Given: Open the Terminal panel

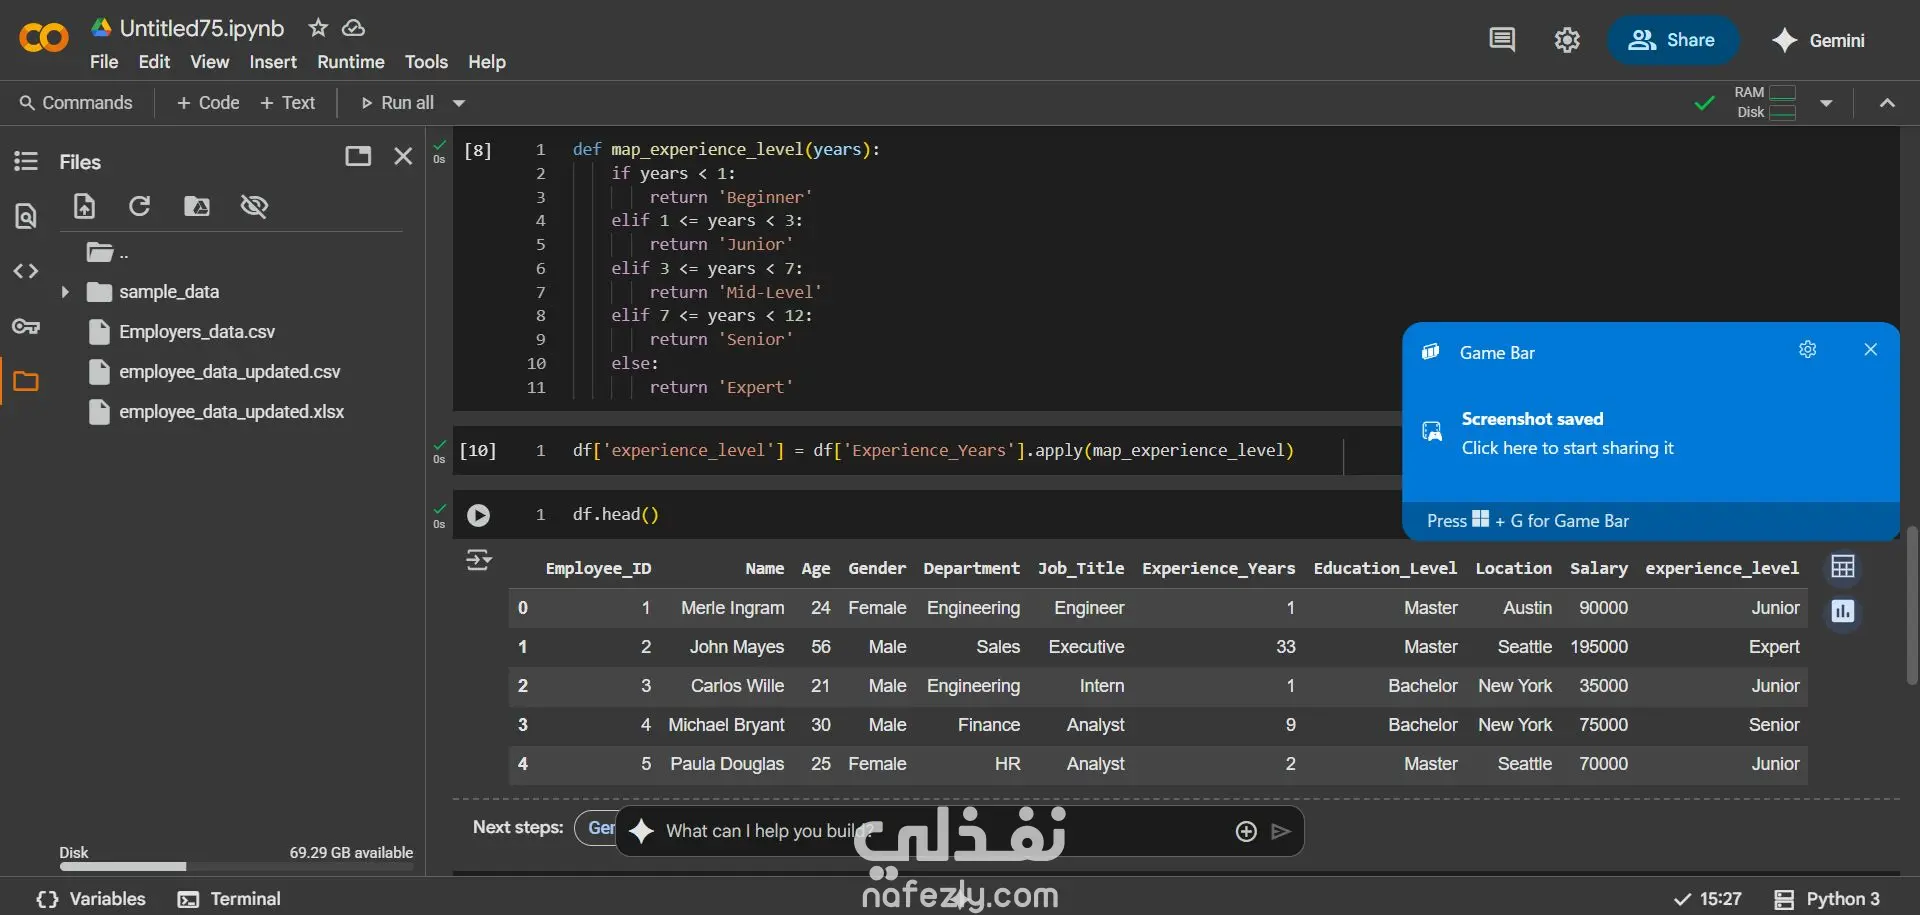Looking at the screenshot, I should point(229,899).
